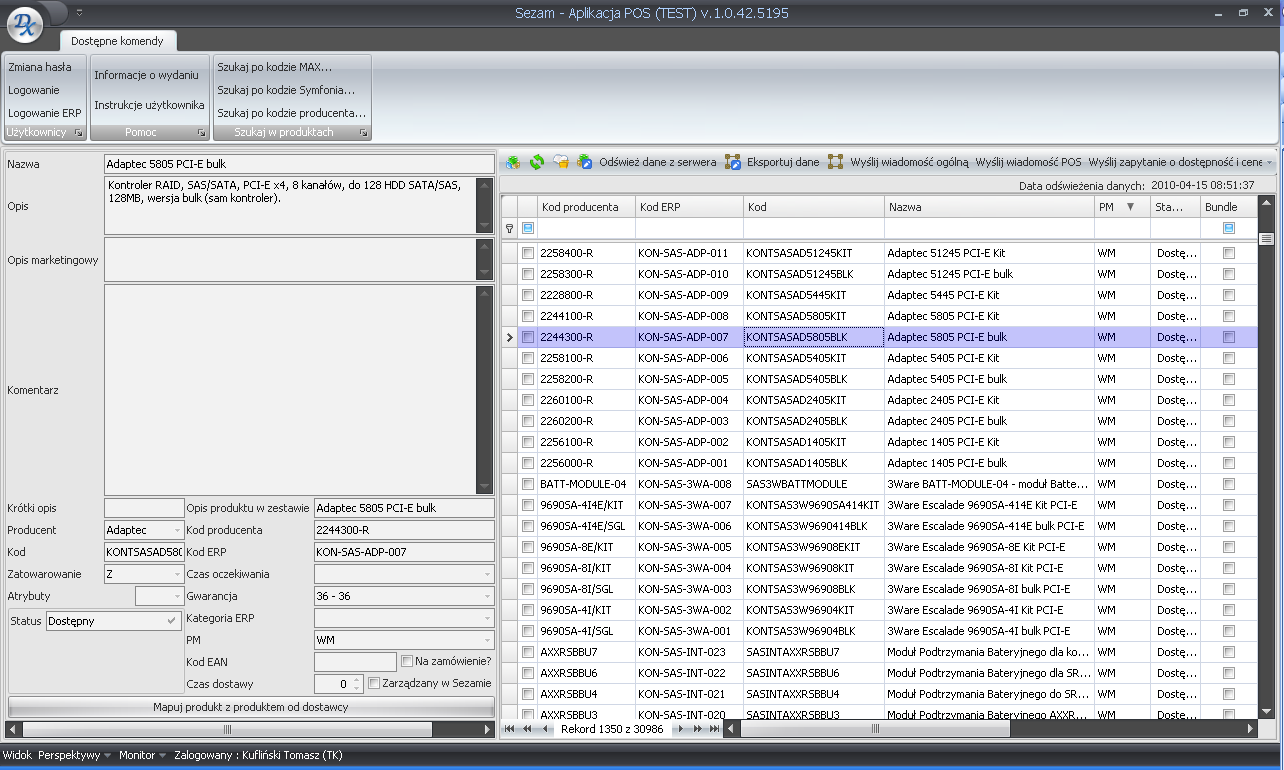Open the Użytkownicy group dialog launcher
The height and width of the screenshot is (770, 1284).
tap(78, 132)
